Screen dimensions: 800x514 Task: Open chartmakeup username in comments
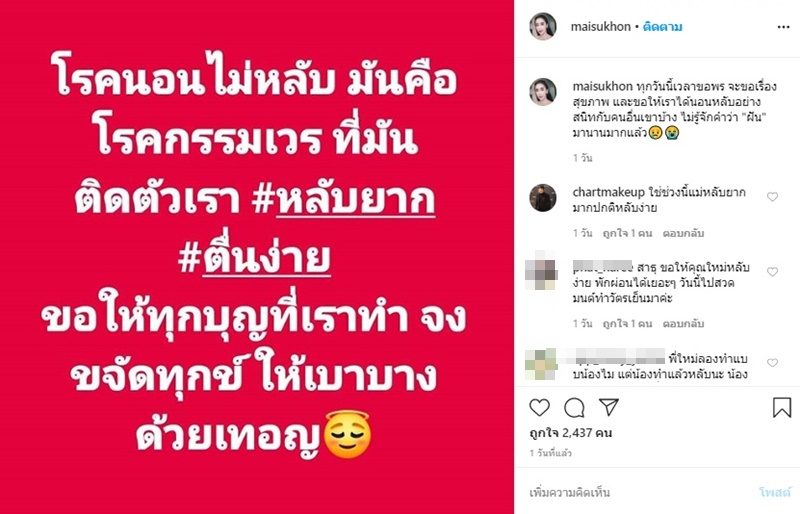coord(609,192)
